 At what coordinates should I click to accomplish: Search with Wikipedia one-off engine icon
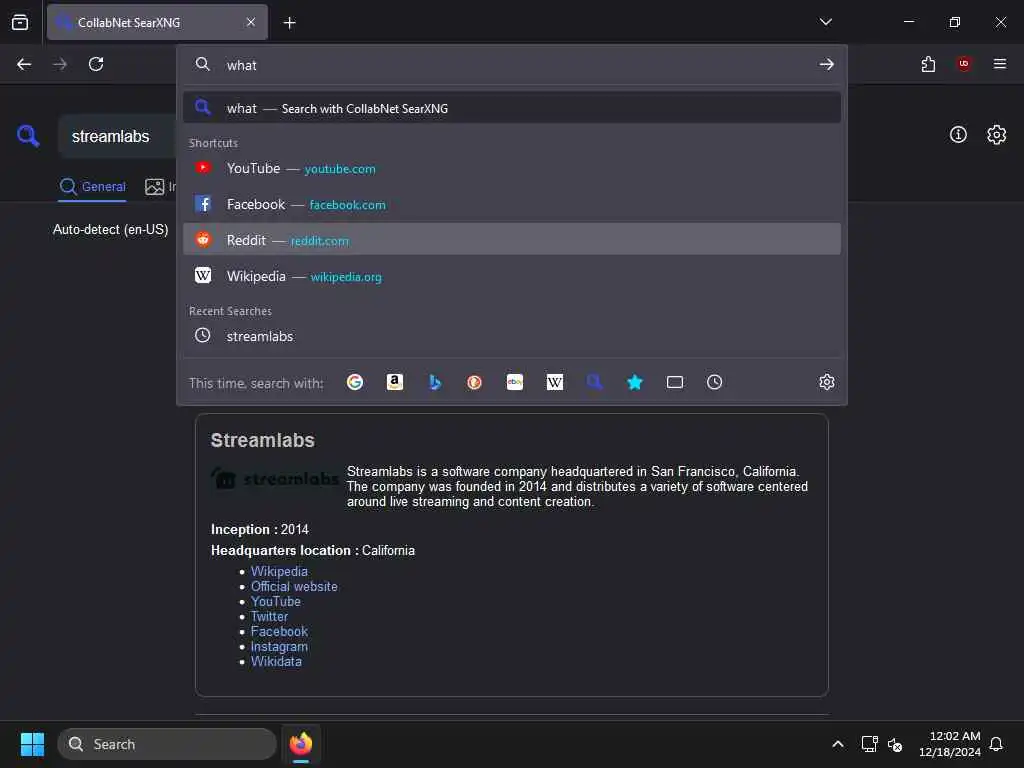pos(554,382)
